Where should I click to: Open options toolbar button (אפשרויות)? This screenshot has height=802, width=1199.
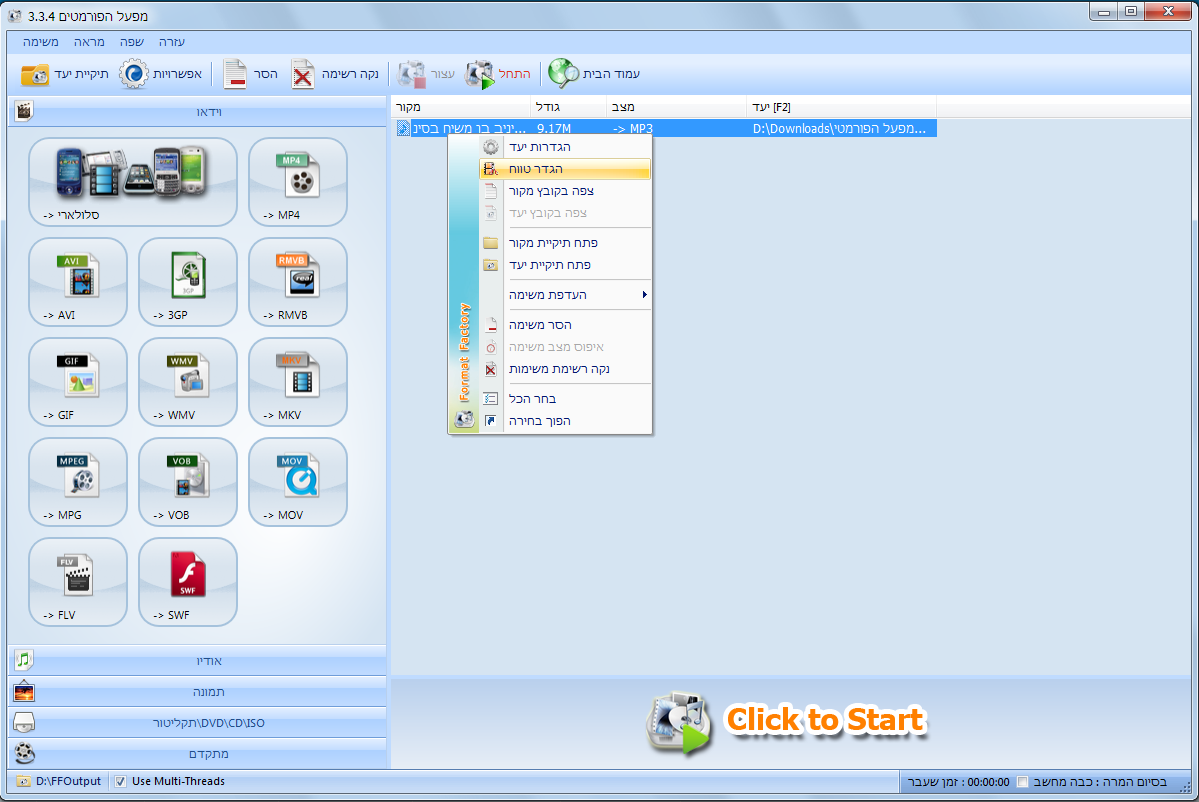tap(161, 74)
